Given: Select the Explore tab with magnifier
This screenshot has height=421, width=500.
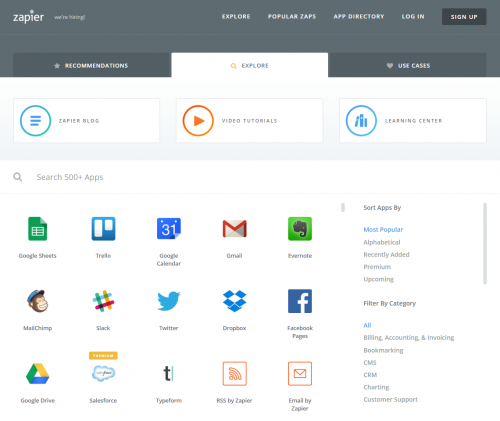Looking at the screenshot, I should (x=250, y=65).
